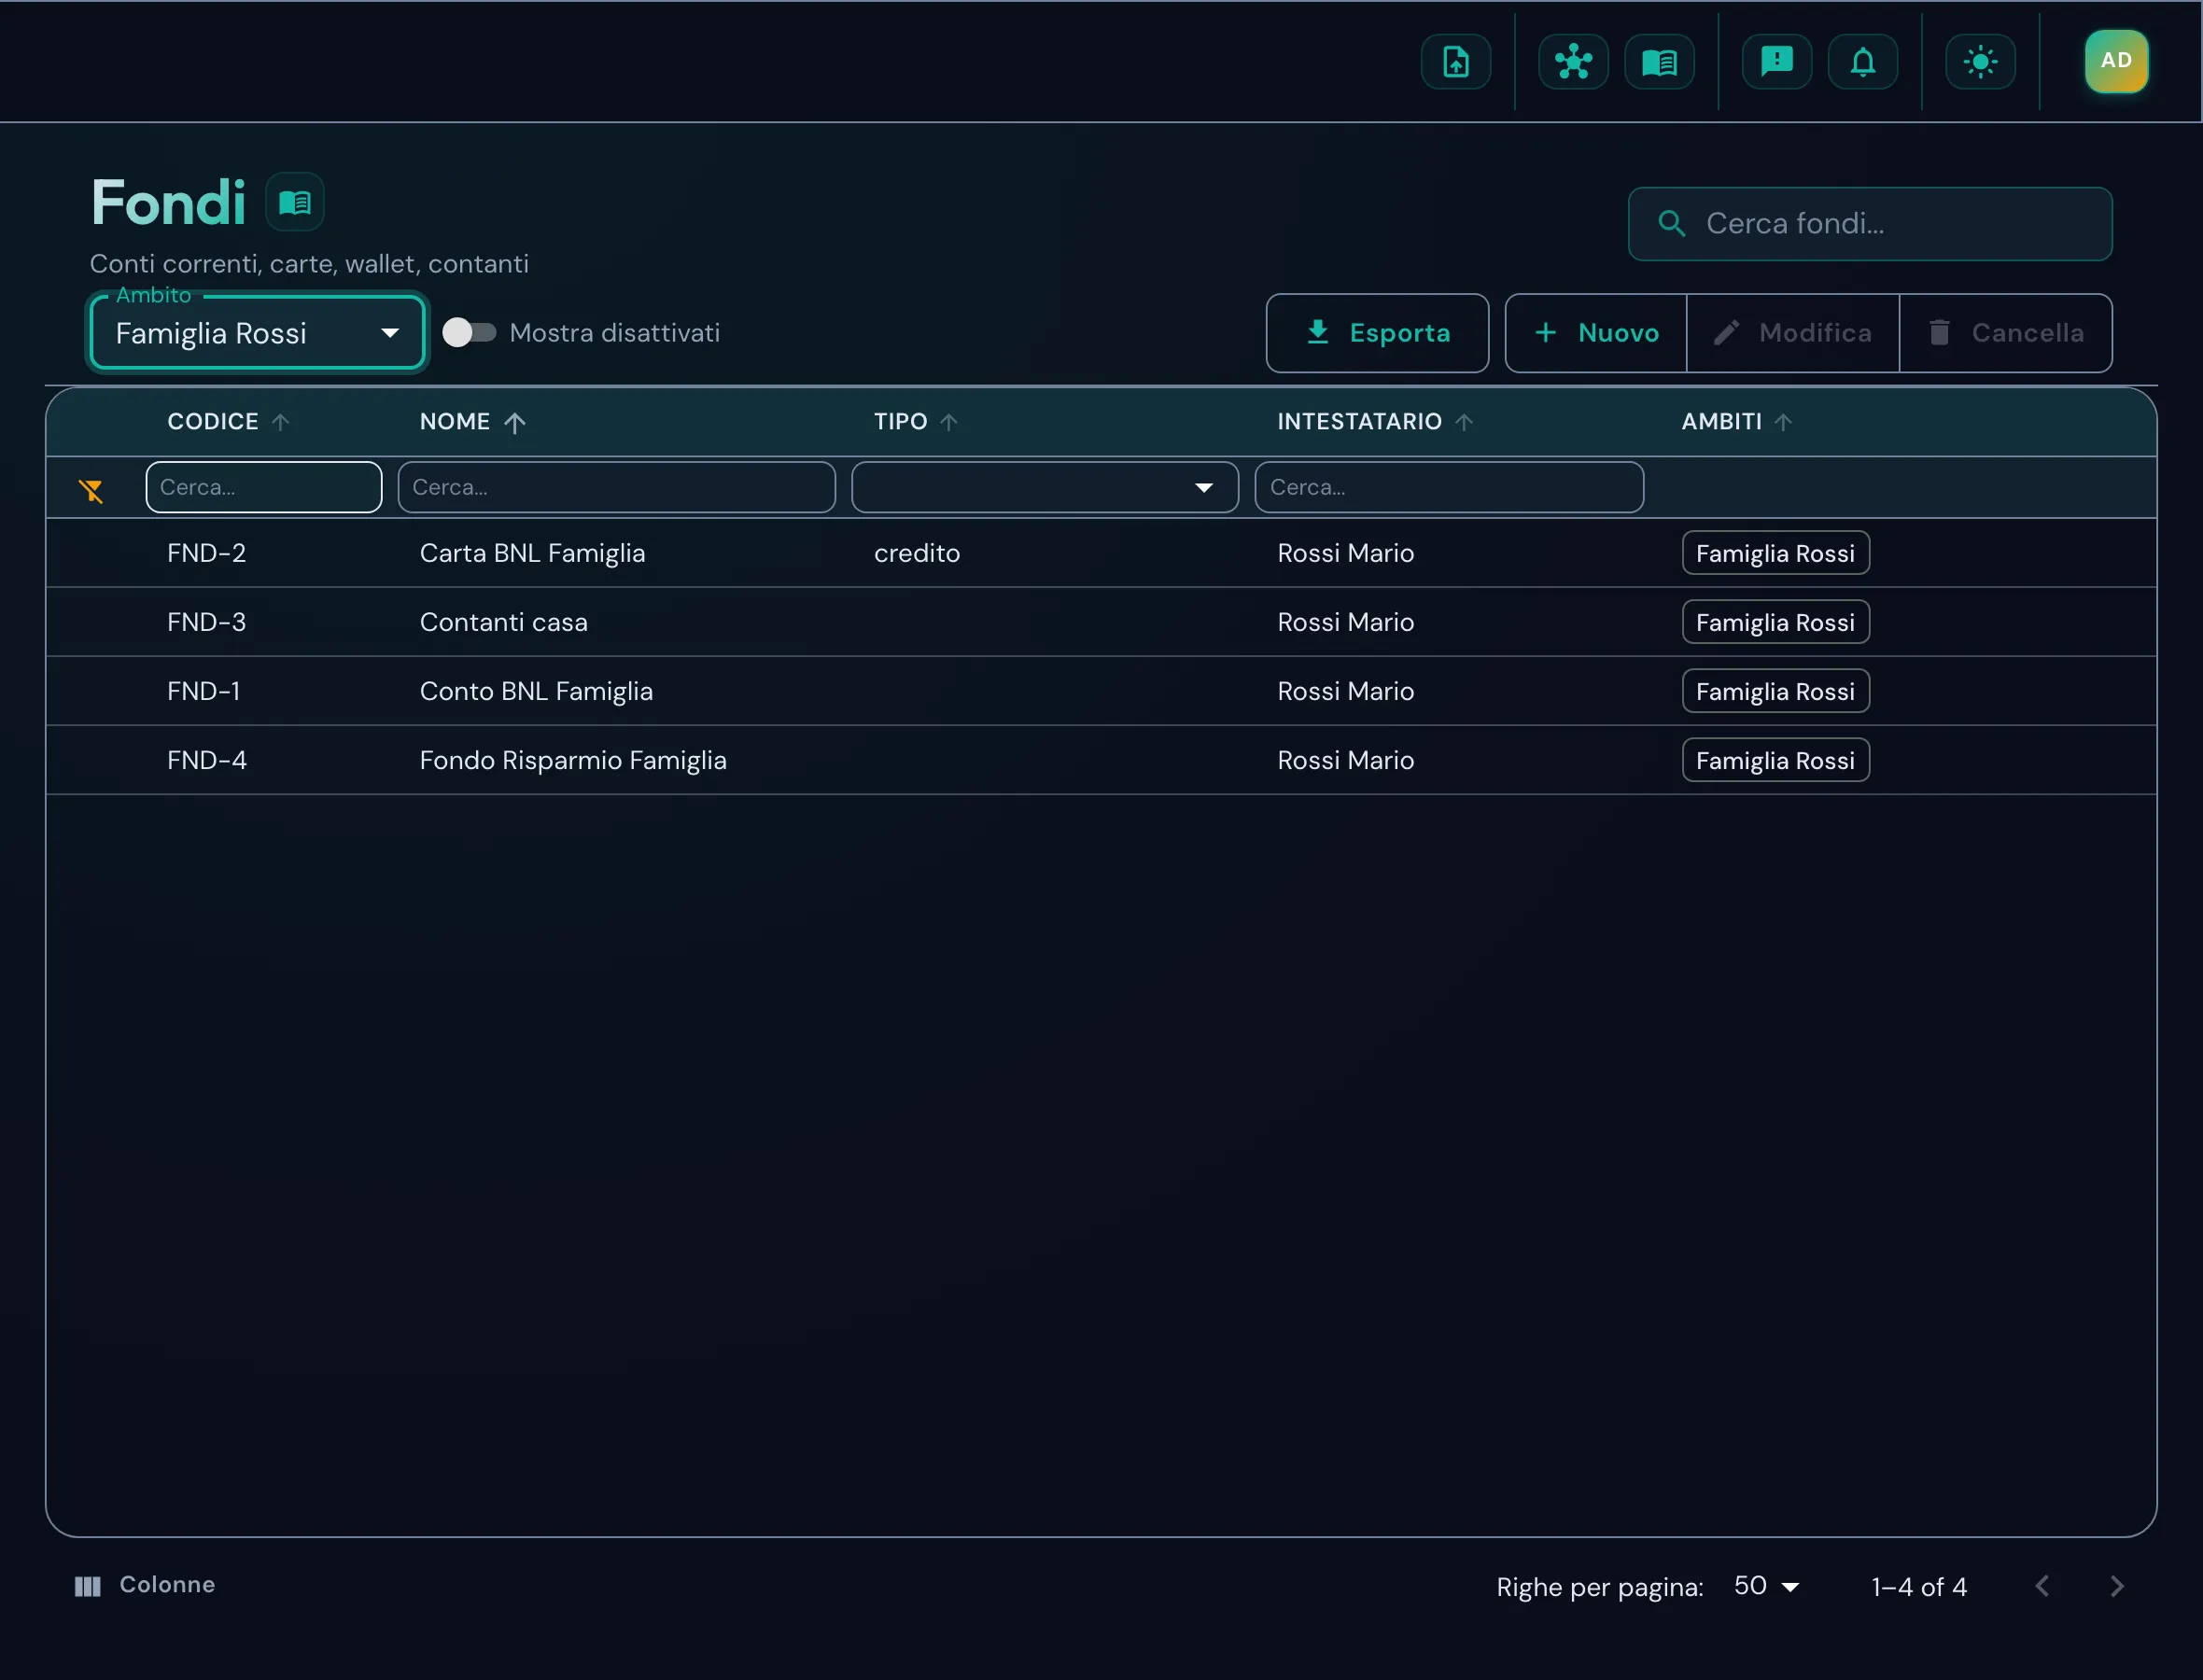Open notifications bell
The width and height of the screenshot is (2203, 1680).
click(x=1862, y=62)
